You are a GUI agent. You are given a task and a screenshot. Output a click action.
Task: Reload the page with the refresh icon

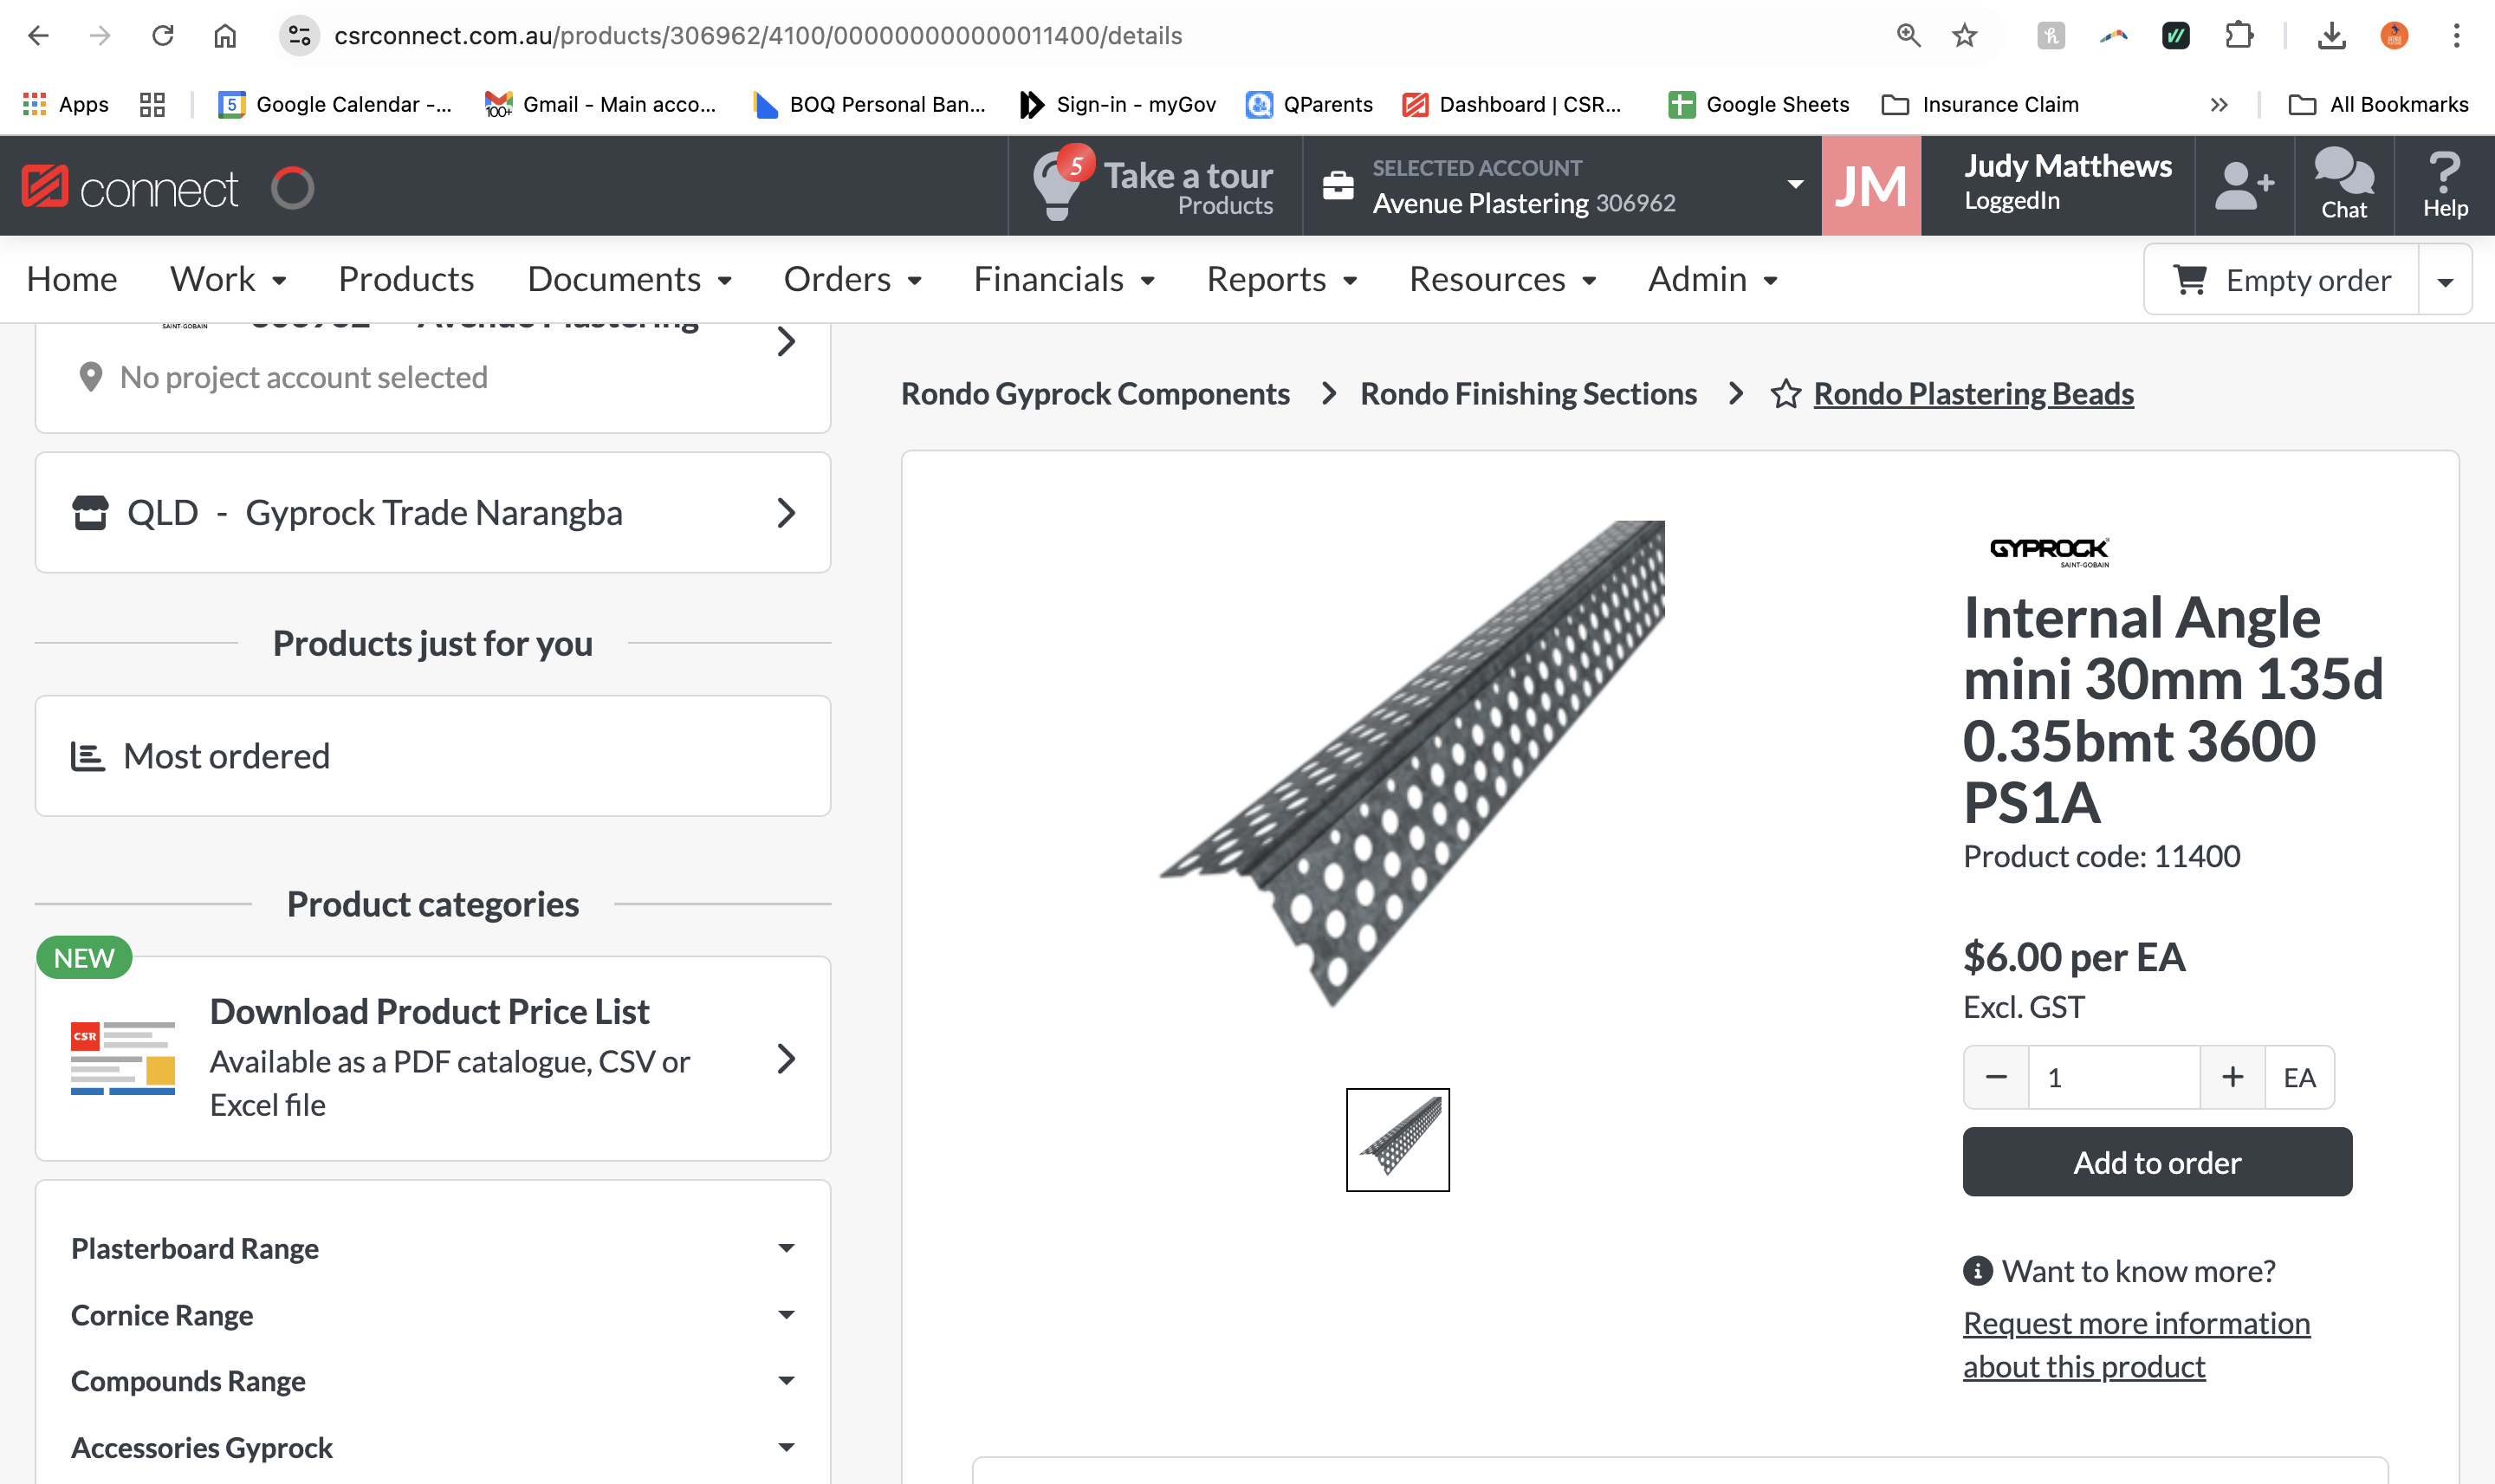coord(162,36)
